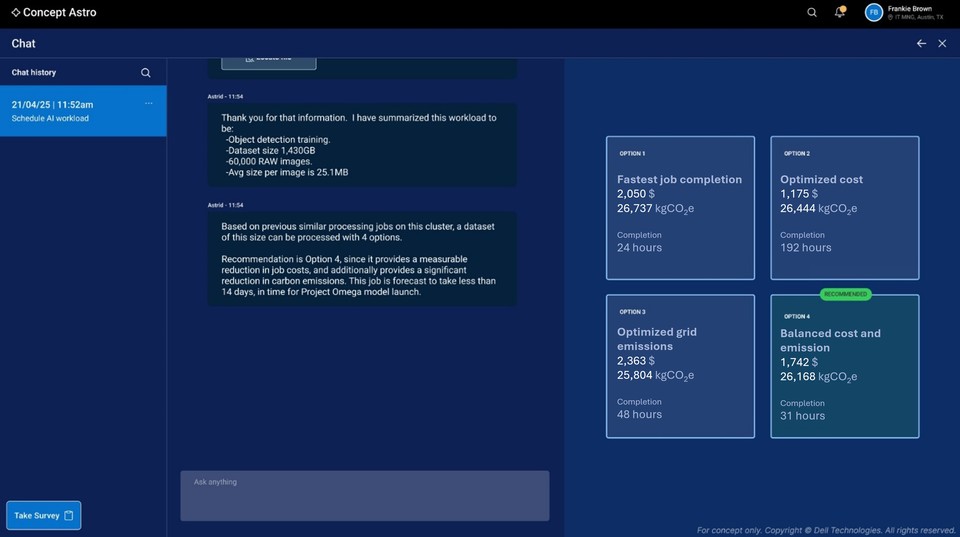
Task: Choose Option 1 Fastest job completion card
Action: 680,208
